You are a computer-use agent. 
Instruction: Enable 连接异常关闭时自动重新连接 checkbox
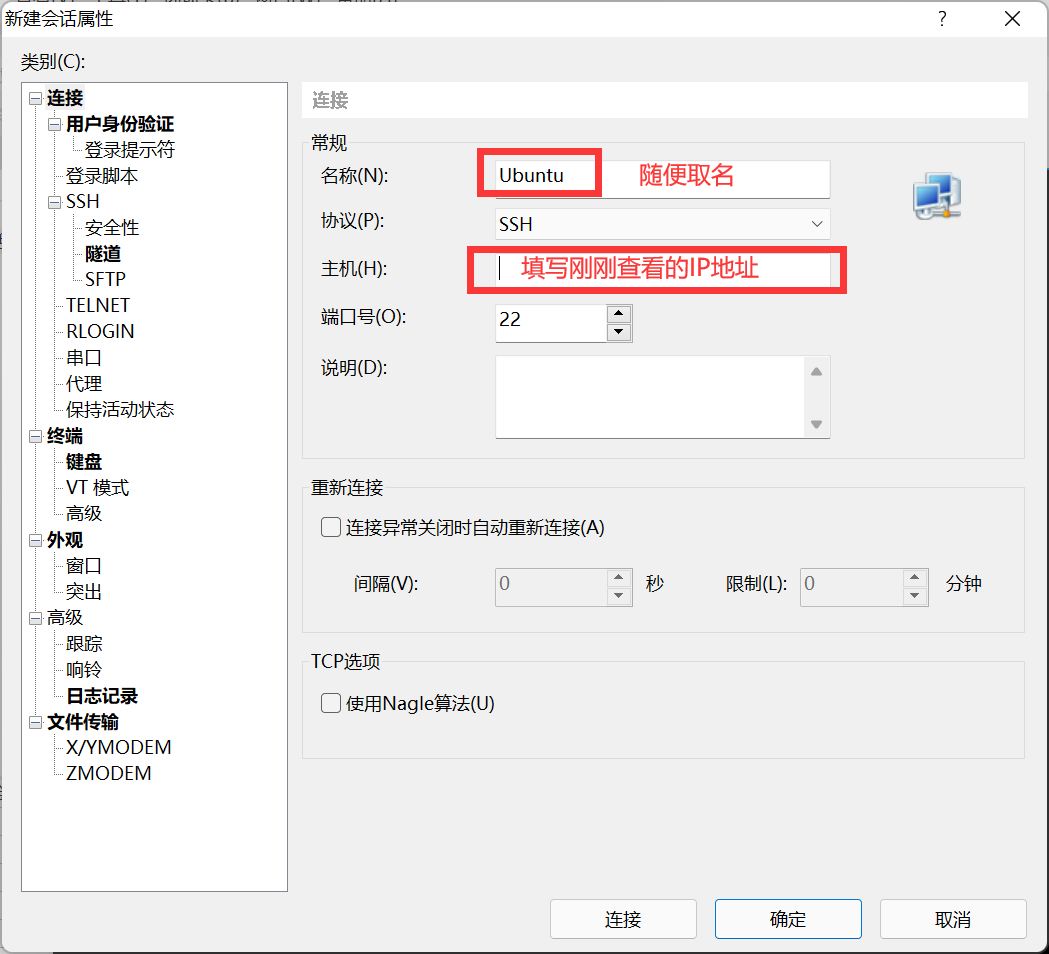click(x=330, y=527)
